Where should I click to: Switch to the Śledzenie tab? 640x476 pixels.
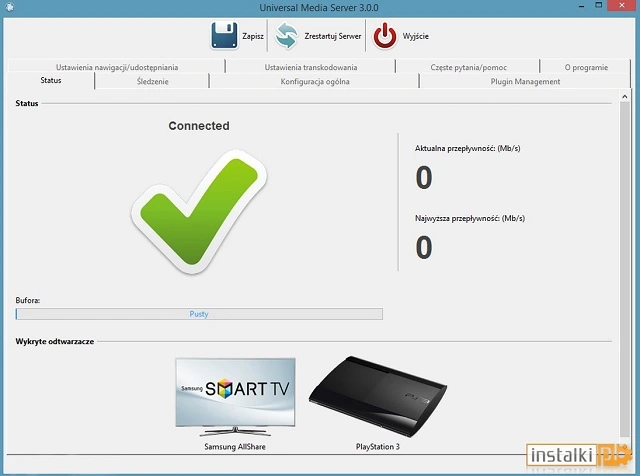click(152, 81)
